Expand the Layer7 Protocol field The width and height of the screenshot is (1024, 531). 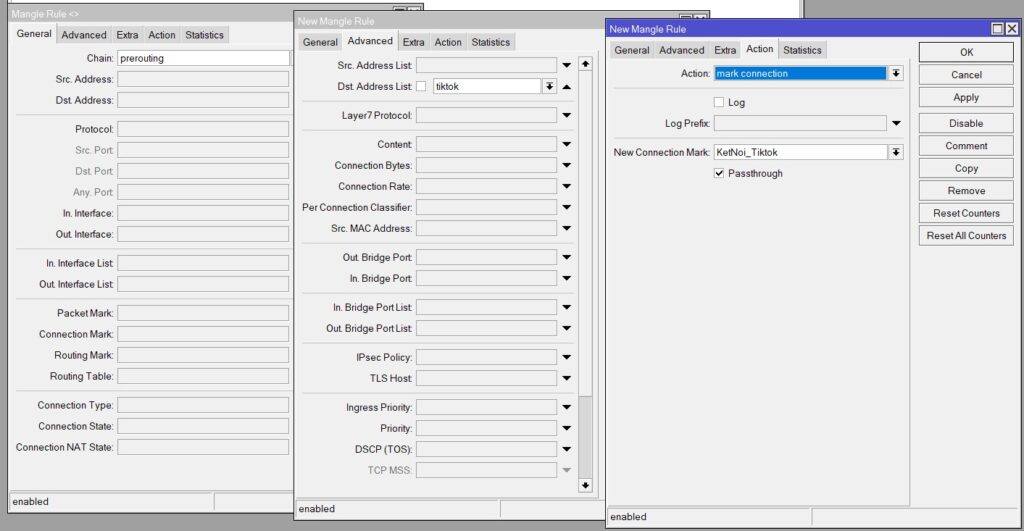coord(567,116)
